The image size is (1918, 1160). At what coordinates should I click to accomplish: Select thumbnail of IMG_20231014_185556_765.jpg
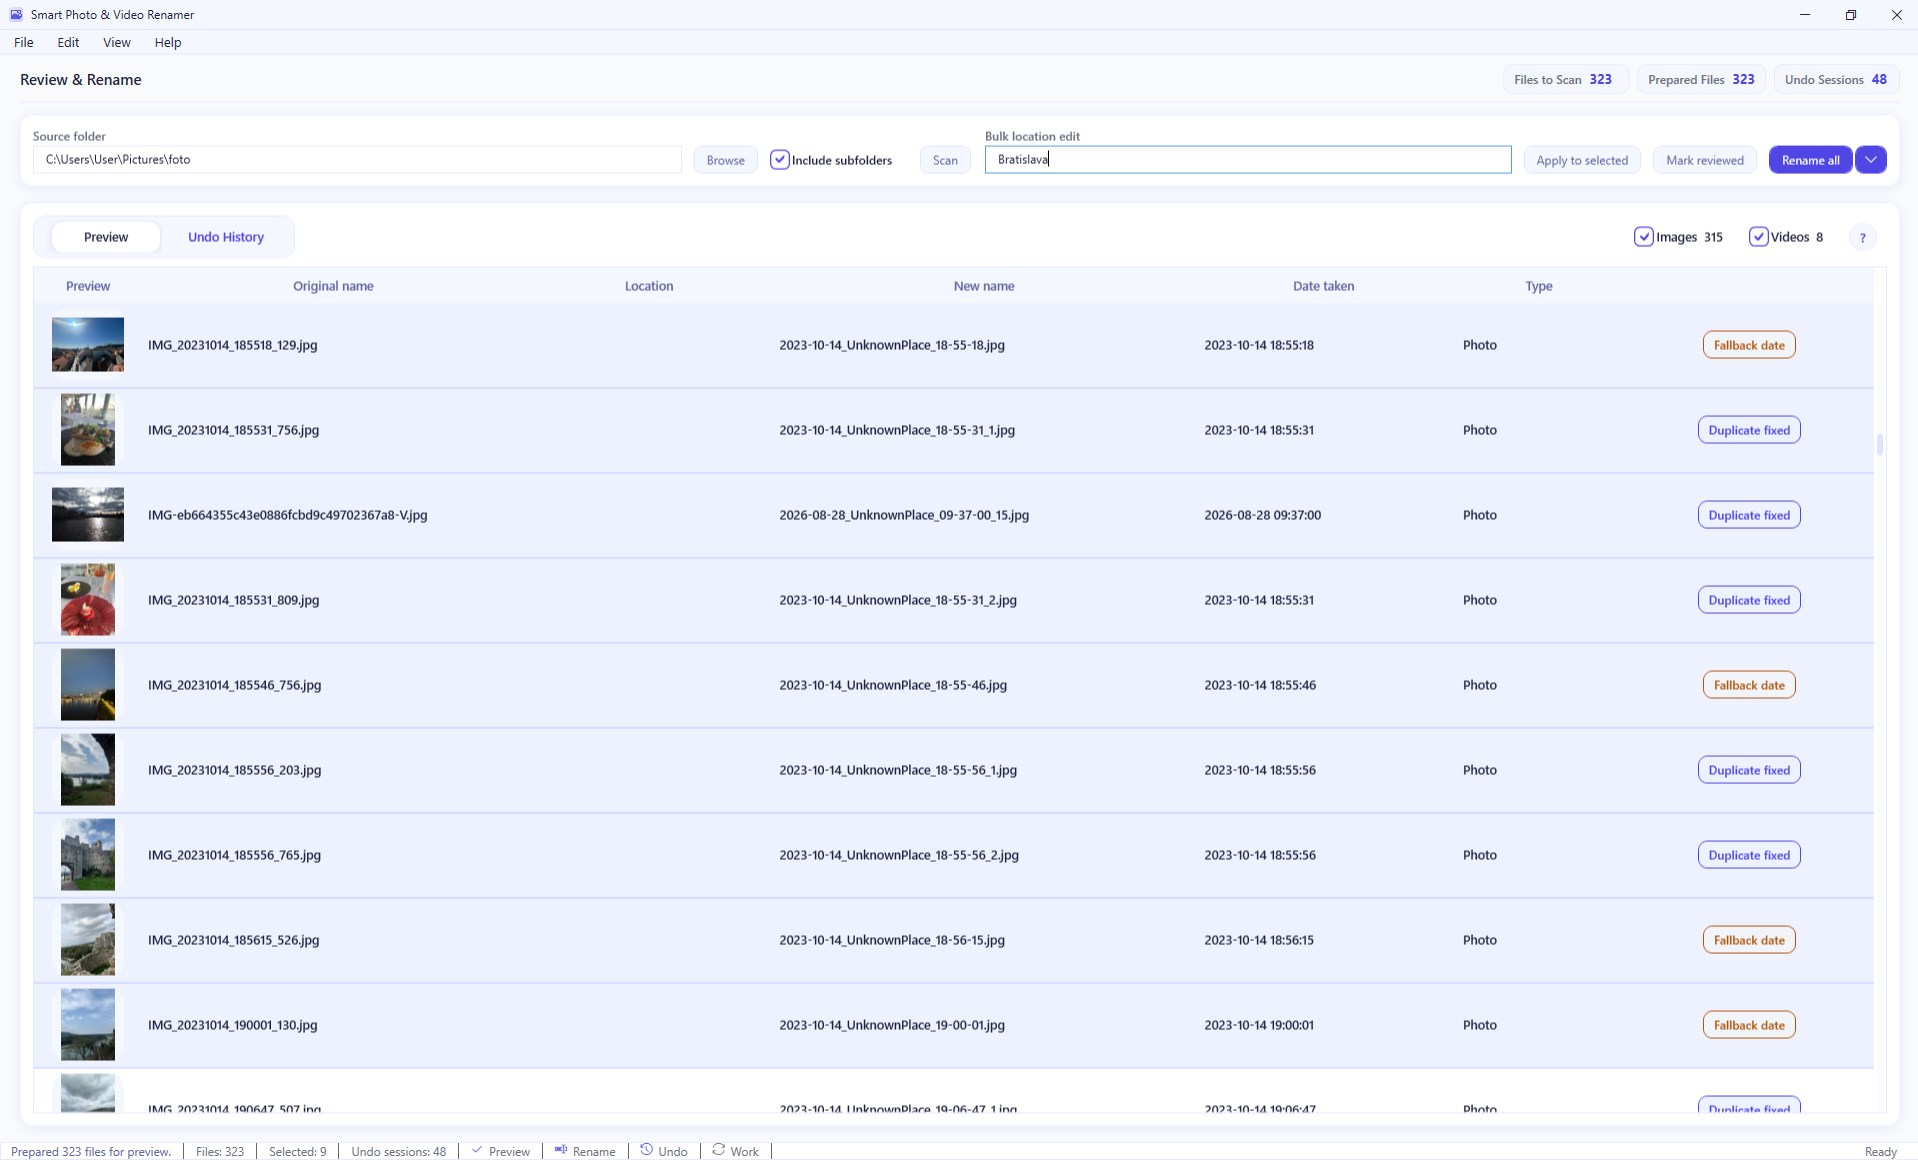(88, 855)
